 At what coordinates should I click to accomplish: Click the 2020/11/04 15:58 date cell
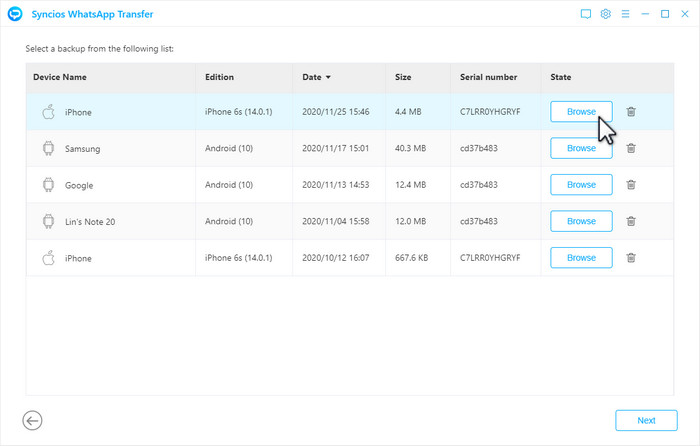(x=336, y=221)
